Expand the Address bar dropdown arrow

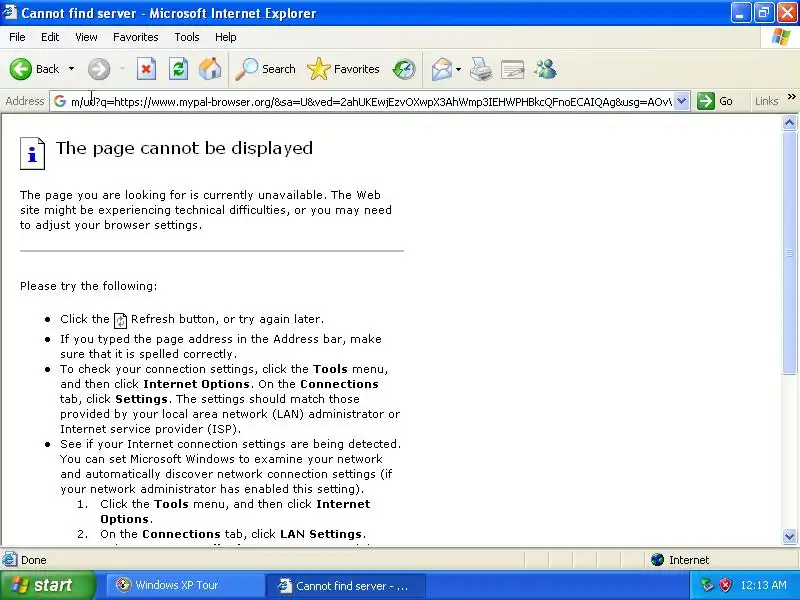point(682,101)
